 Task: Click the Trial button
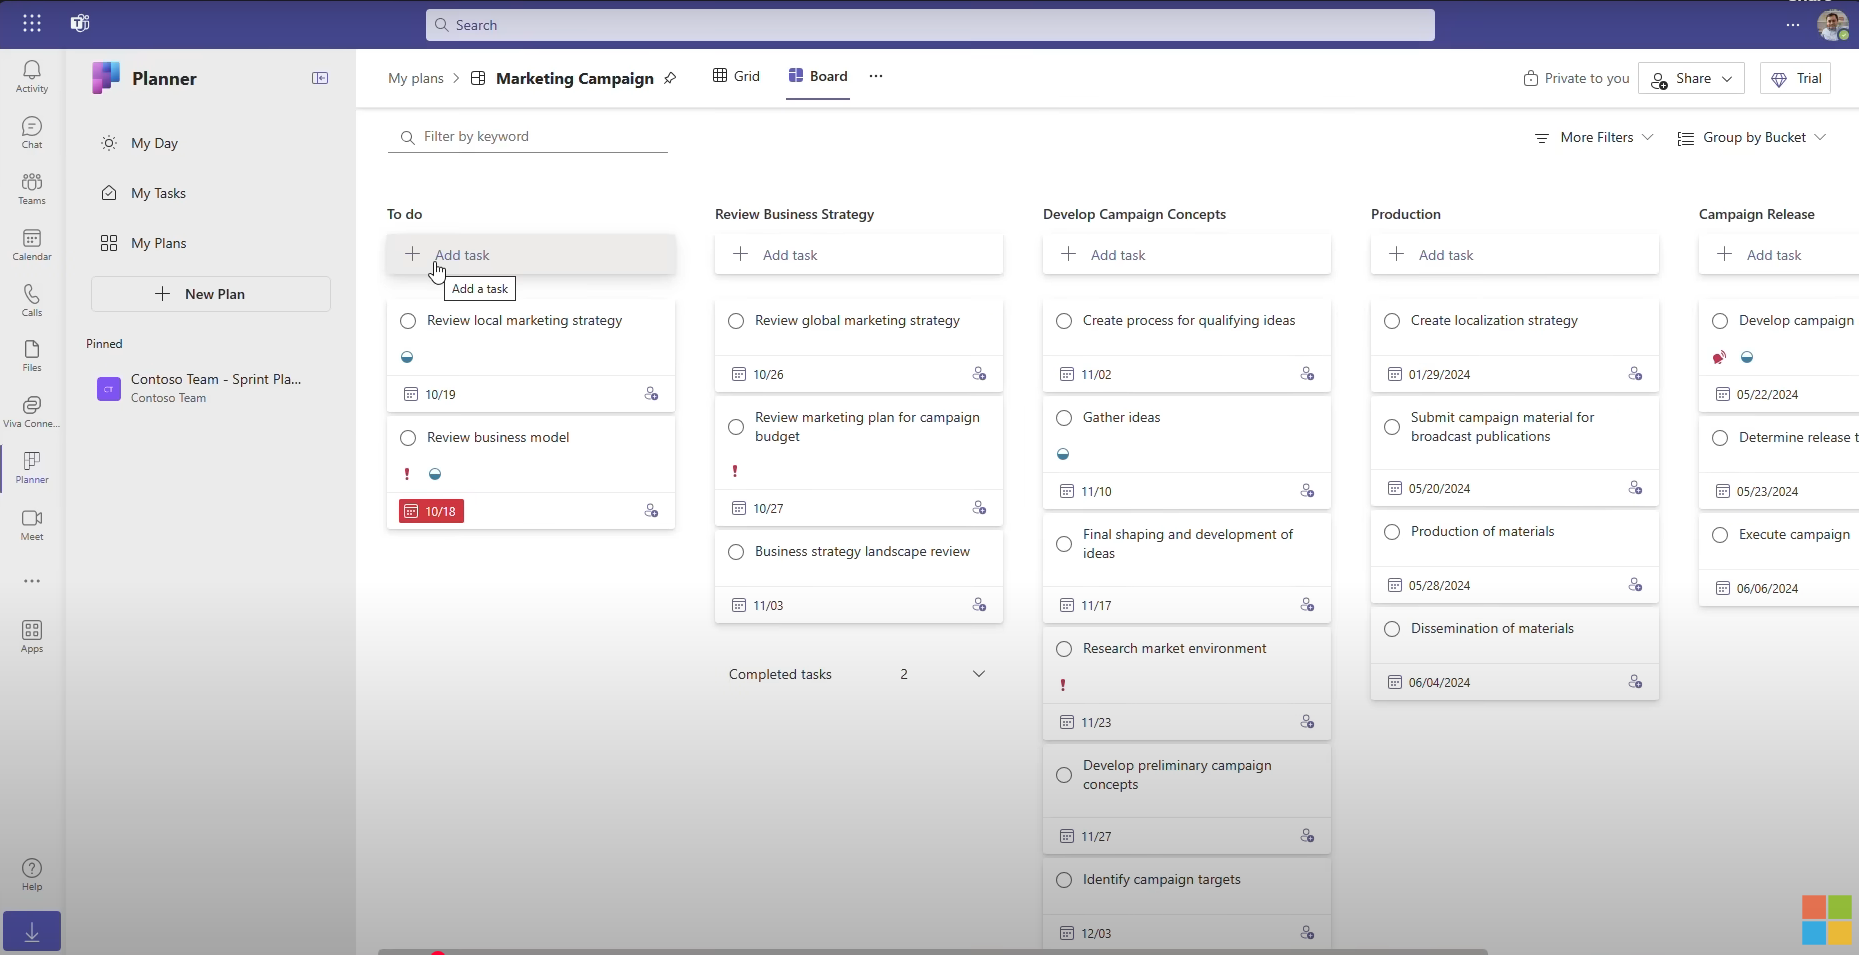pos(1795,78)
